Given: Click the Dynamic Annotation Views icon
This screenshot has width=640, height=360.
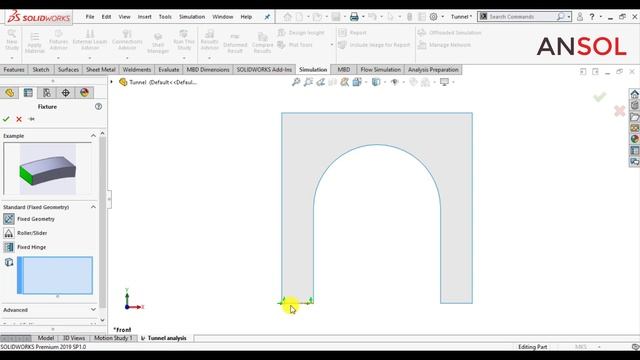Looking at the screenshot, I should 345,82.
